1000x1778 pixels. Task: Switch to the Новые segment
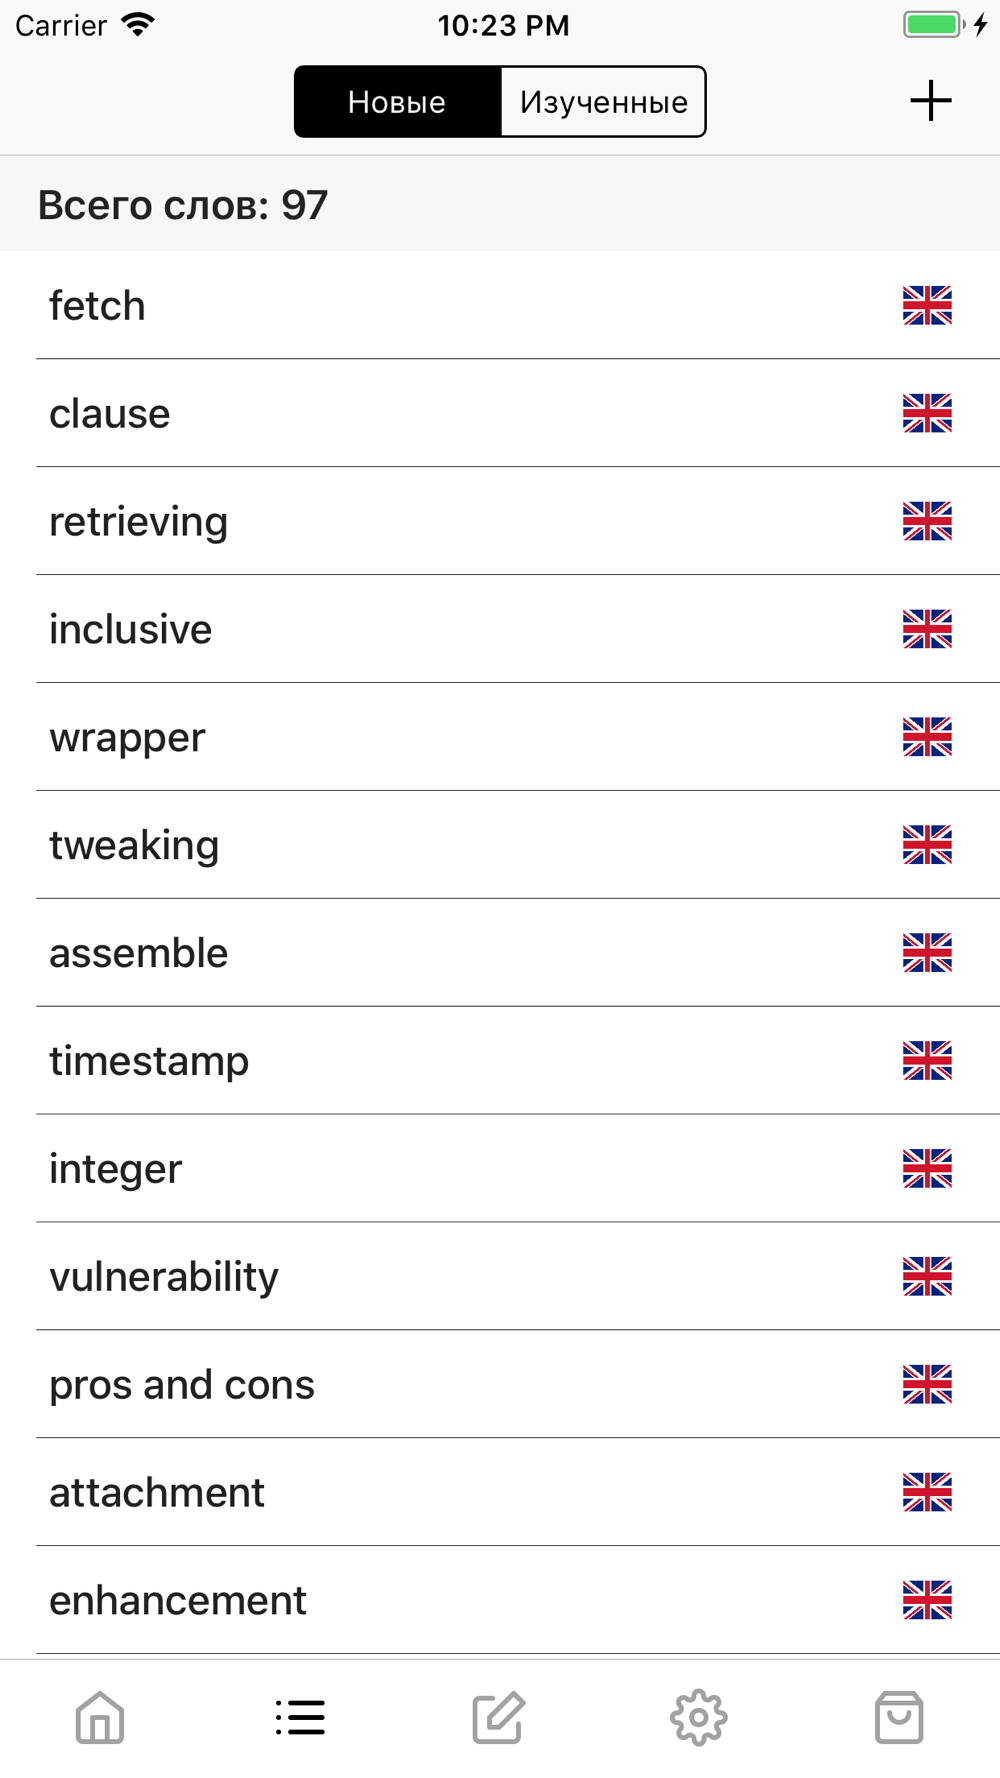click(x=397, y=102)
